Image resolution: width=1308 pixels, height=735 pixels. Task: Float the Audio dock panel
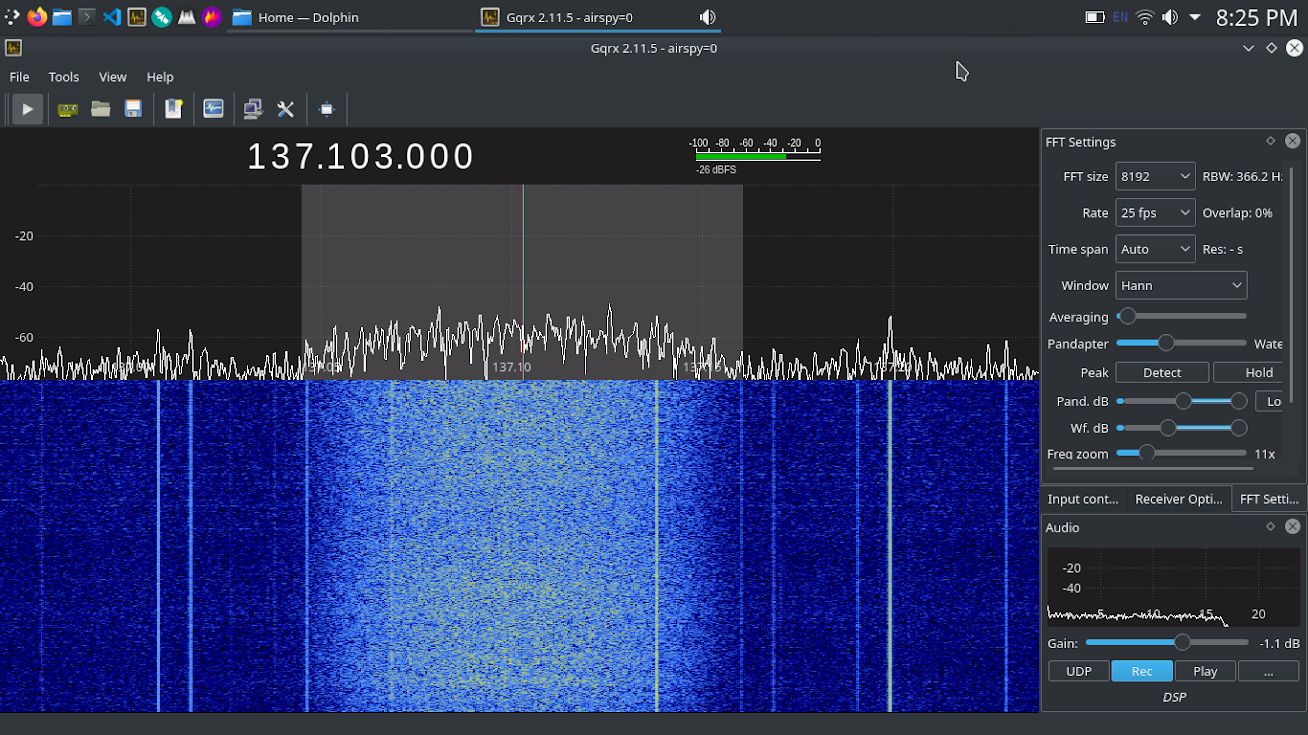[1271, 527]
